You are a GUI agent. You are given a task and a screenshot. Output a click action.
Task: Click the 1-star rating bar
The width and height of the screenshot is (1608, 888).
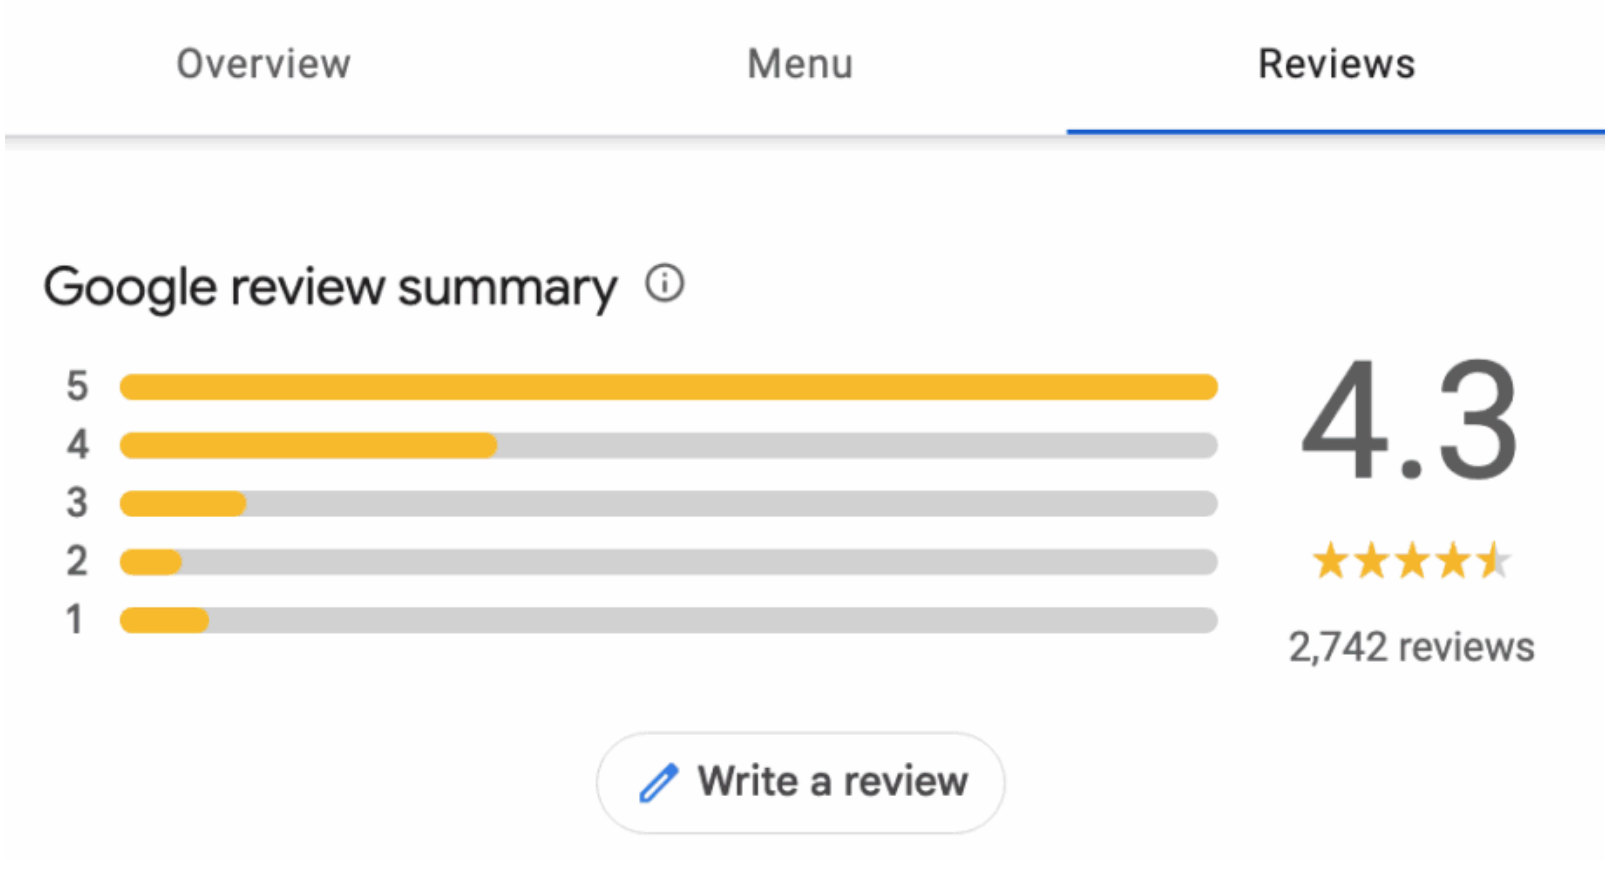pyautogui.click(x=668, y=620)
